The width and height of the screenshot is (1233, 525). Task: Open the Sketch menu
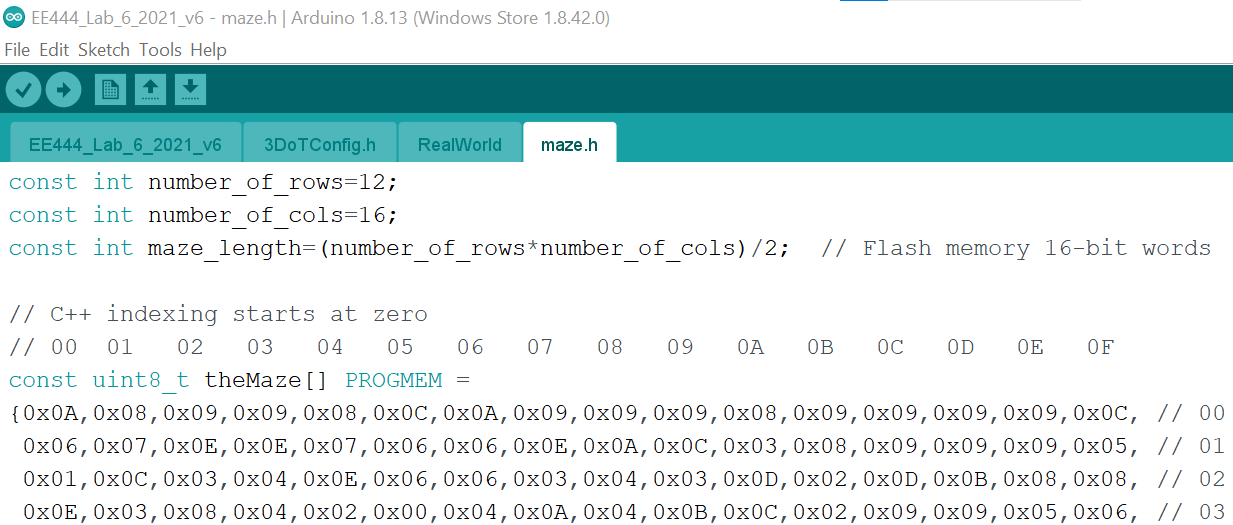(104, 49)
